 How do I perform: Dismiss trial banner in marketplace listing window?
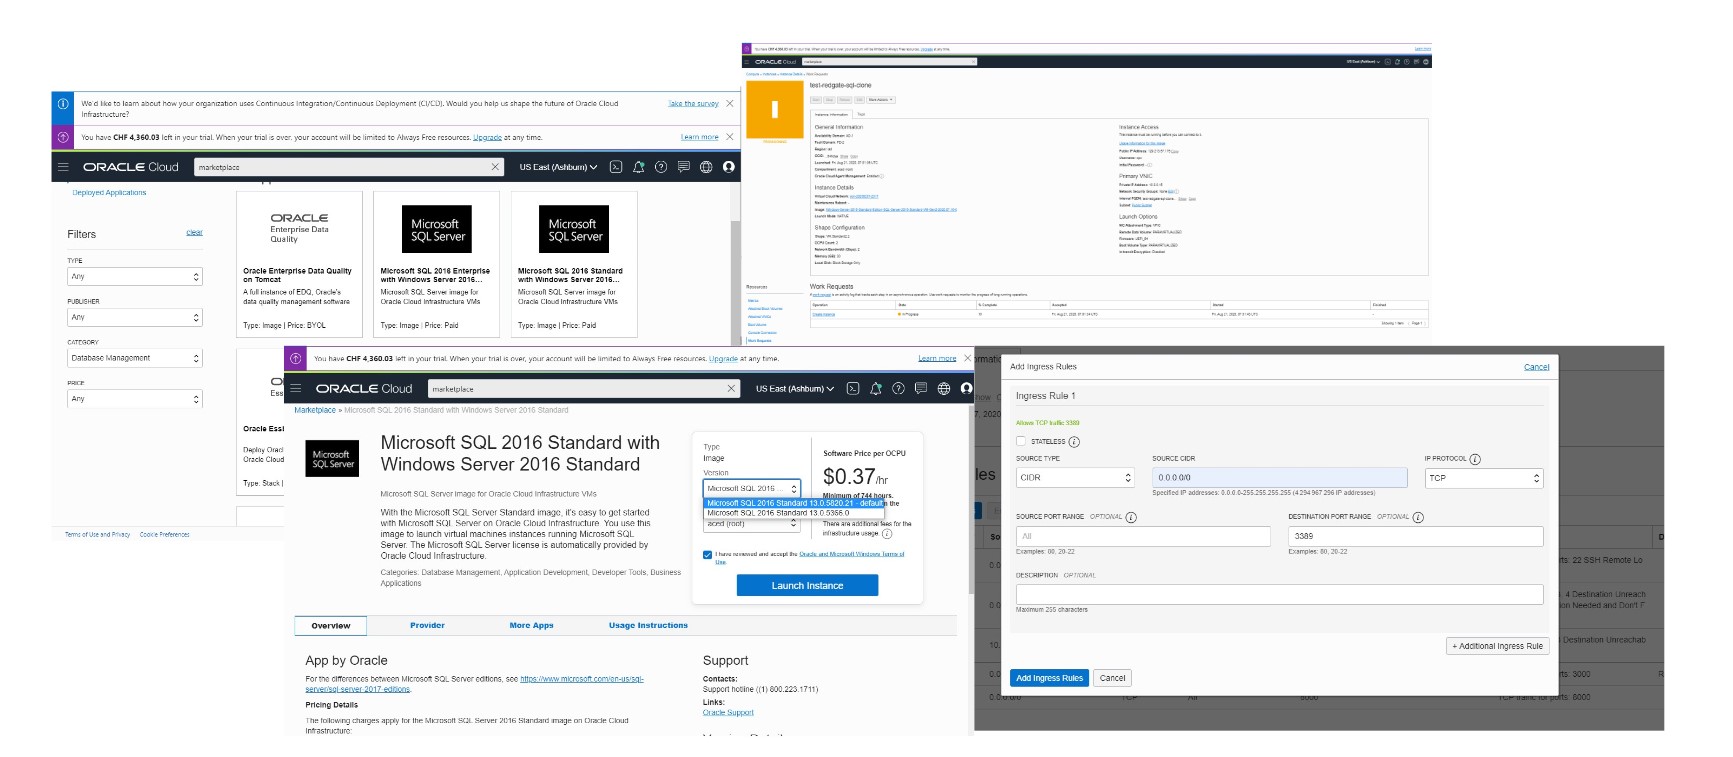pos(729,137)
